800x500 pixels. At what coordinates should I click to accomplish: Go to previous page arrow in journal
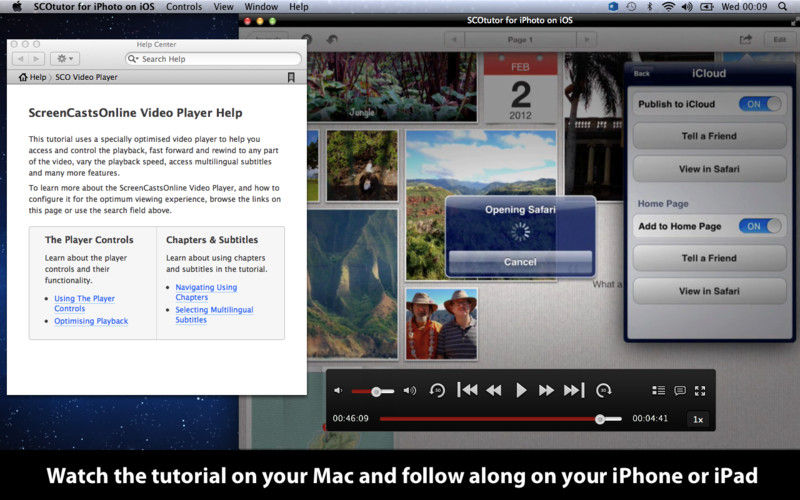[454, 39]
